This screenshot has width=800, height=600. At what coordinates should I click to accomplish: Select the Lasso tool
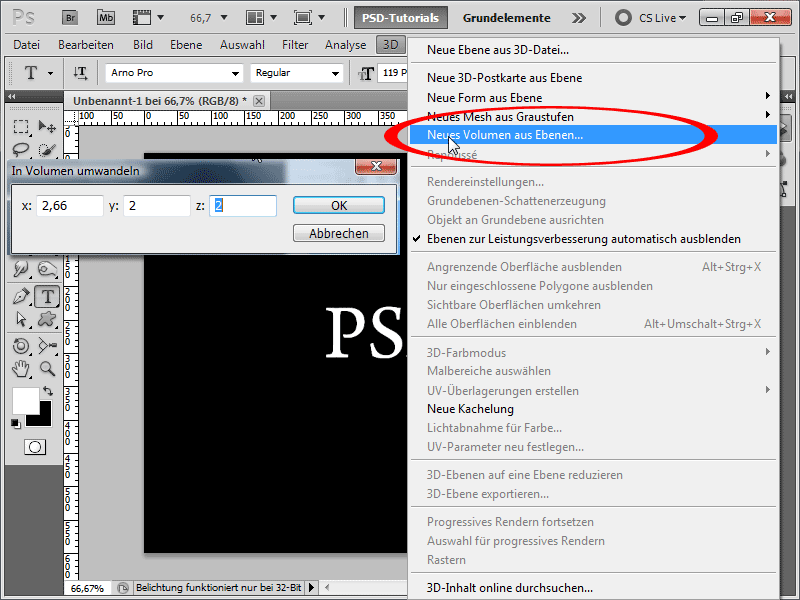click(21, 150)
